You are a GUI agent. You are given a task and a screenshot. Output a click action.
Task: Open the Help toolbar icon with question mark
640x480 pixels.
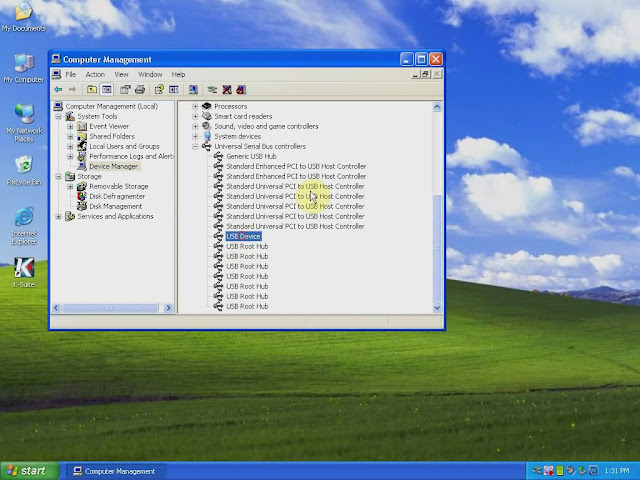(159, 89)
